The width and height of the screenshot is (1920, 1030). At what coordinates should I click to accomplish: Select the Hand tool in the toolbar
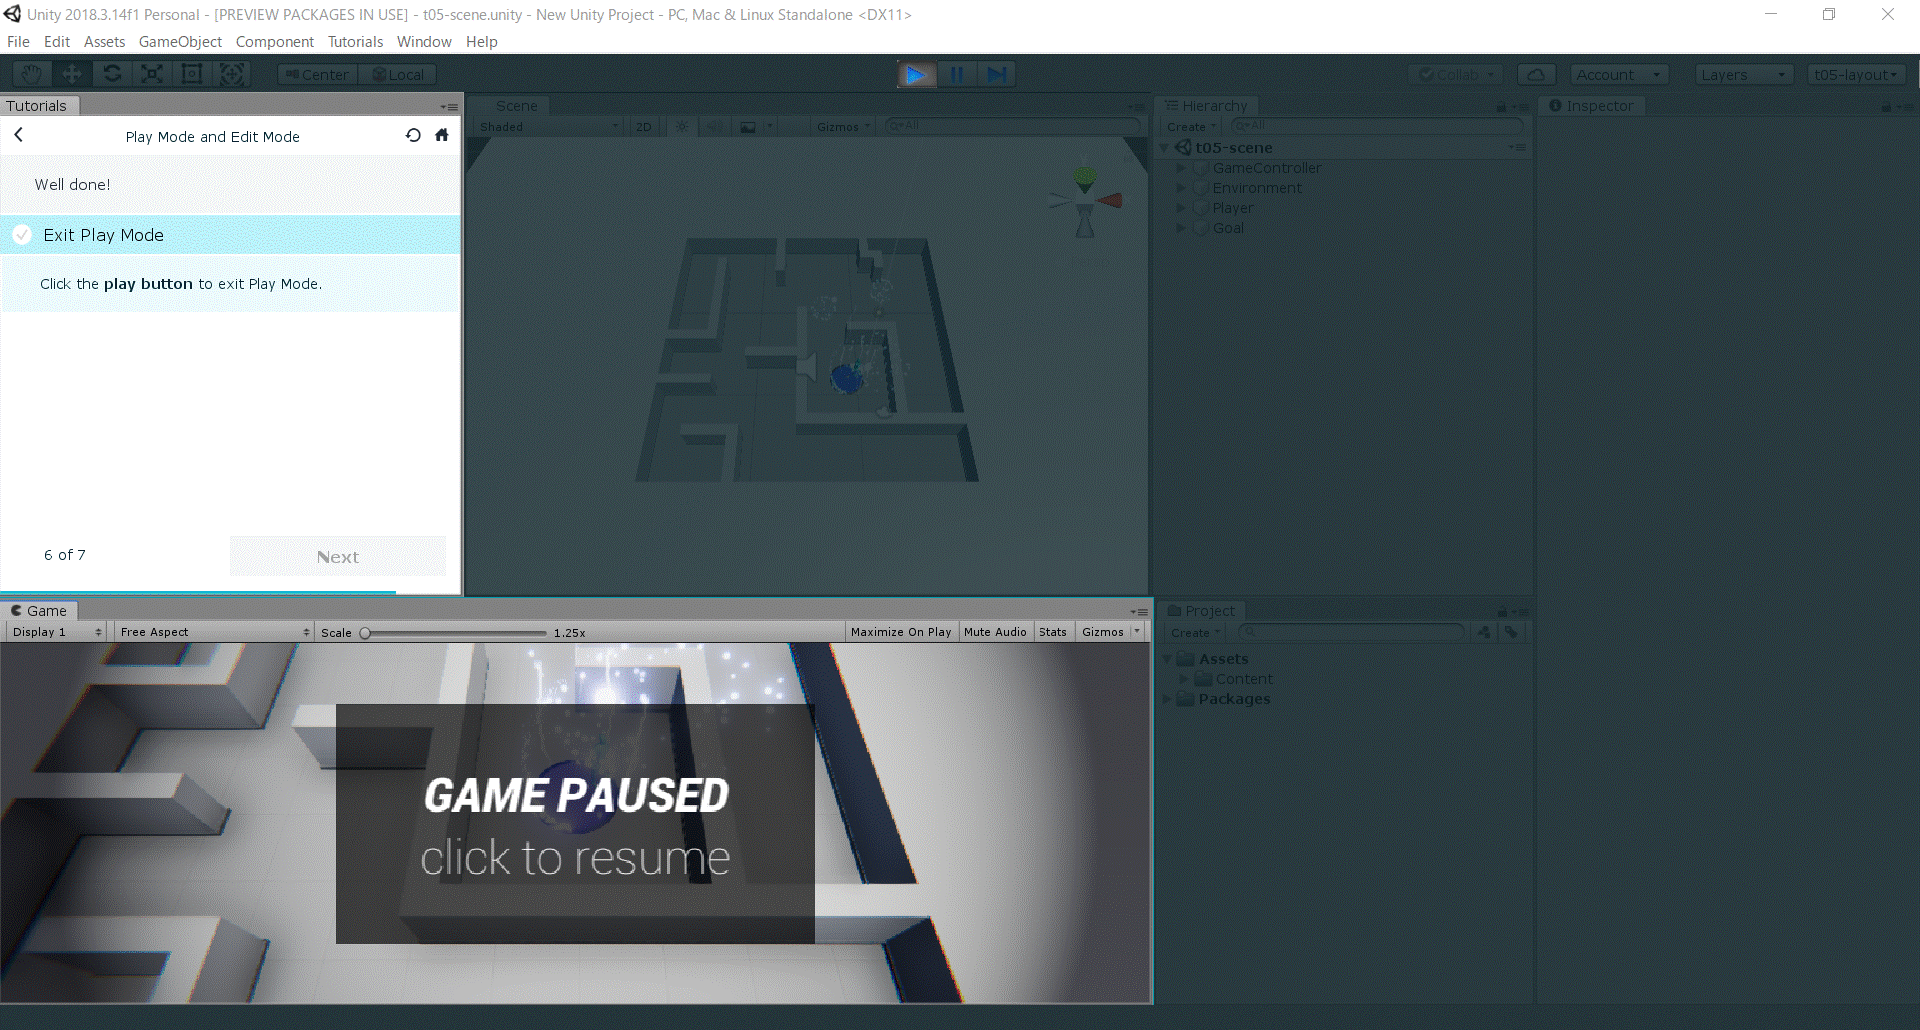[32, 74]
